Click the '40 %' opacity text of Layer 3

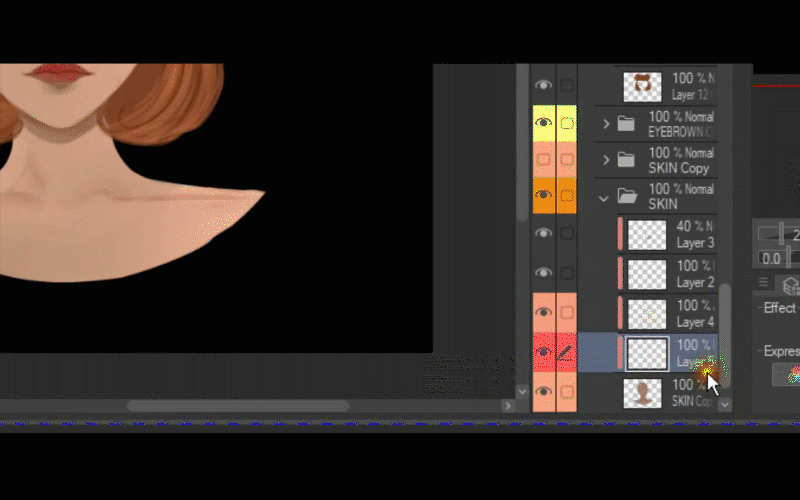[x=690, y=226]
